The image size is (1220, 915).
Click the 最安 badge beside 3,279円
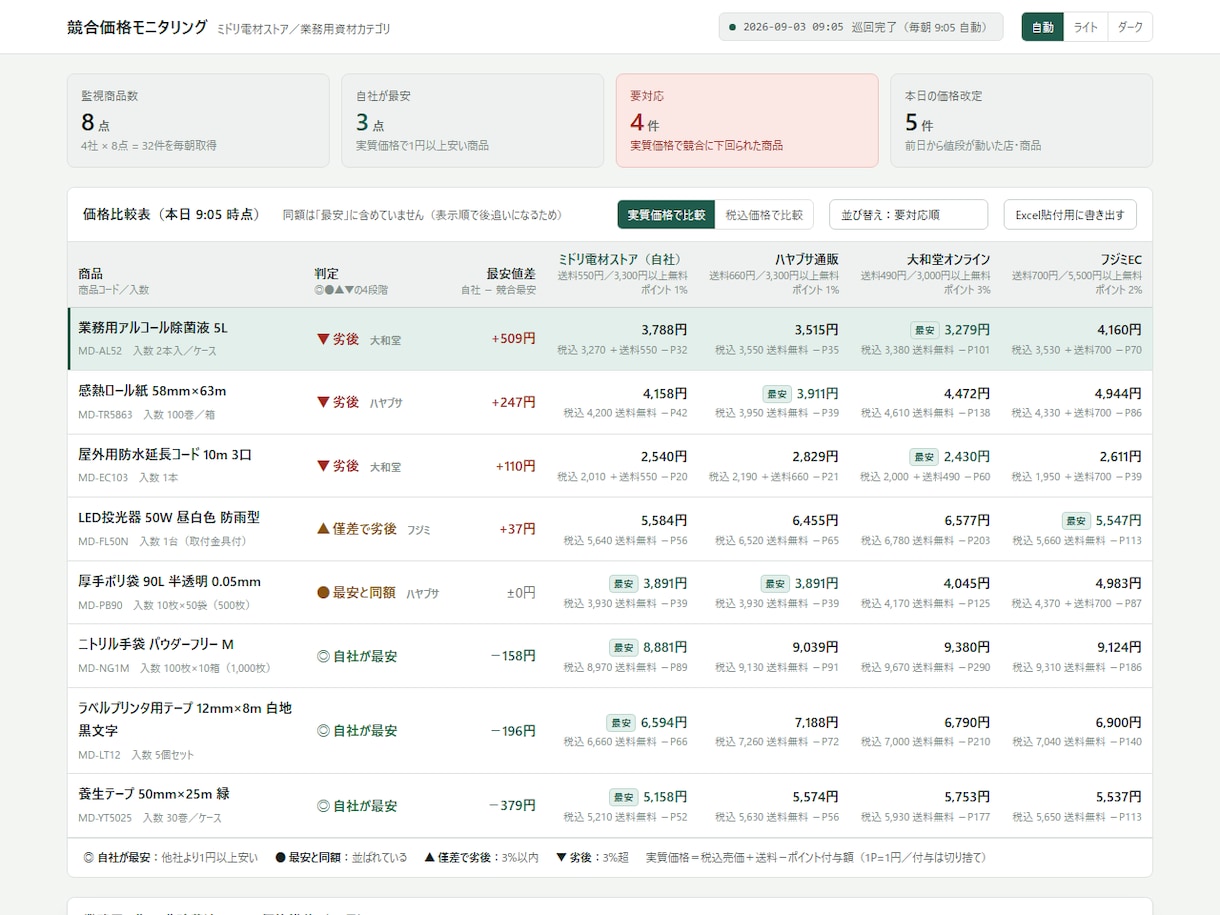[924, 329]
